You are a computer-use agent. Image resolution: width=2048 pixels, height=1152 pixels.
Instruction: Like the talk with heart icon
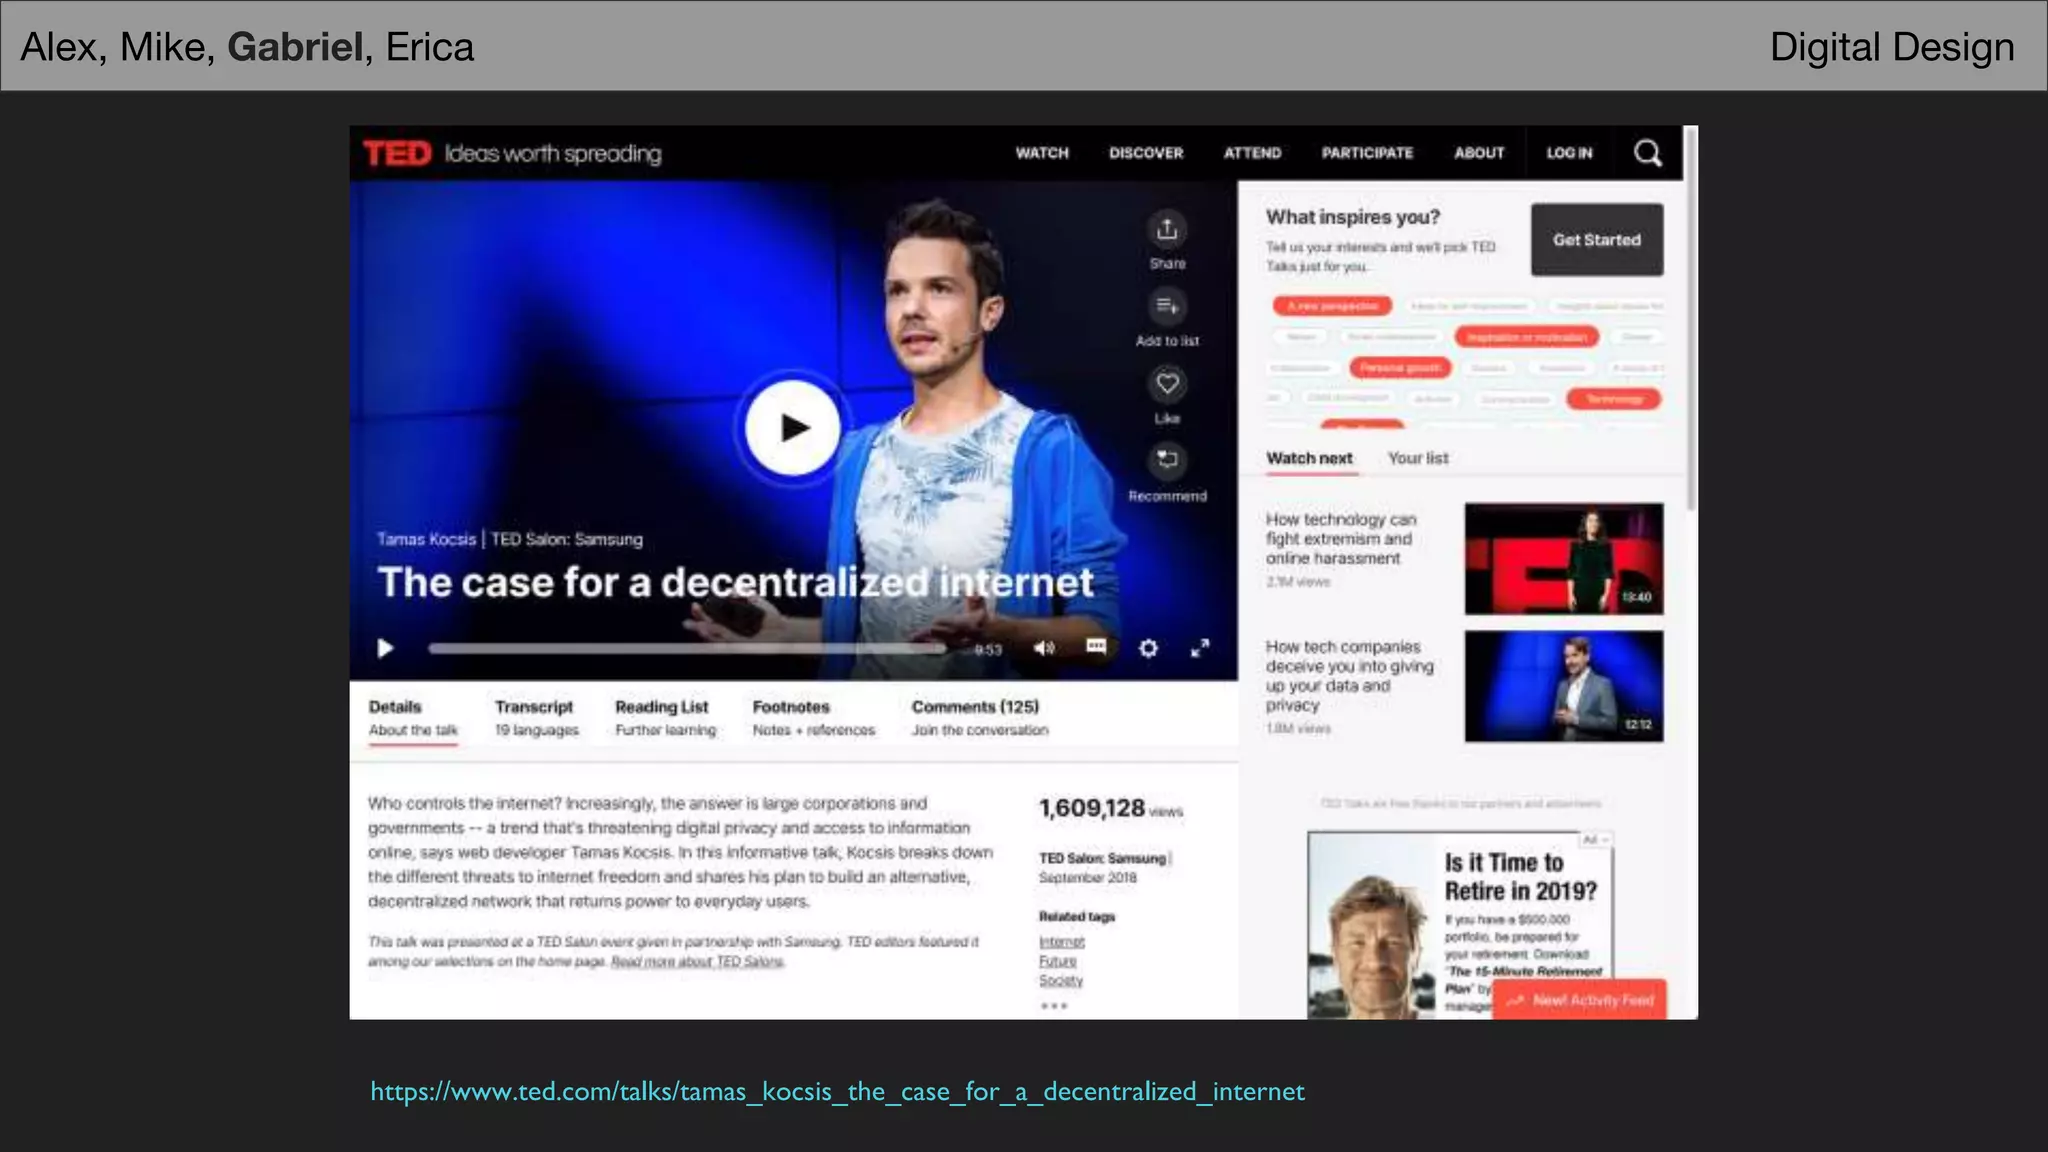tap(1167, 383)
